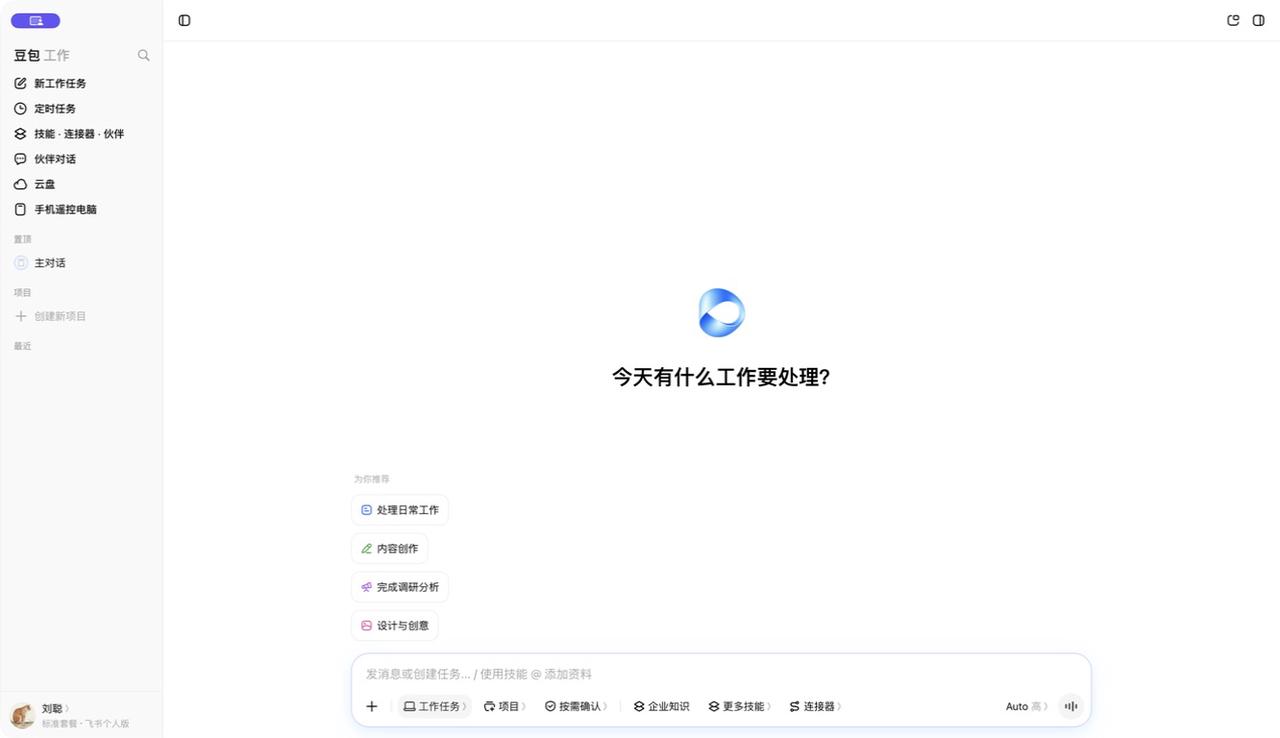Viewport: 1280px width, 738px height.
Task: Click the 项目 section label in sidebar
Action: tap(22, 293)
